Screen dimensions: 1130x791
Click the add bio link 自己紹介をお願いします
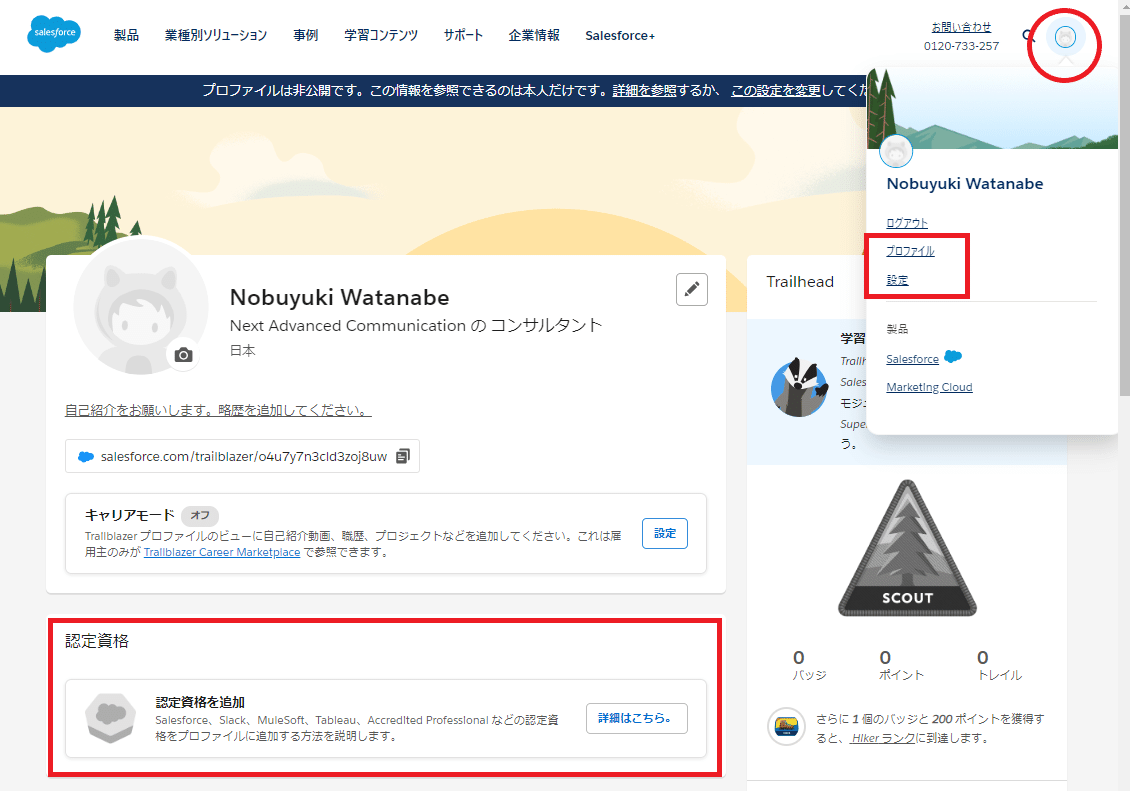218,410
